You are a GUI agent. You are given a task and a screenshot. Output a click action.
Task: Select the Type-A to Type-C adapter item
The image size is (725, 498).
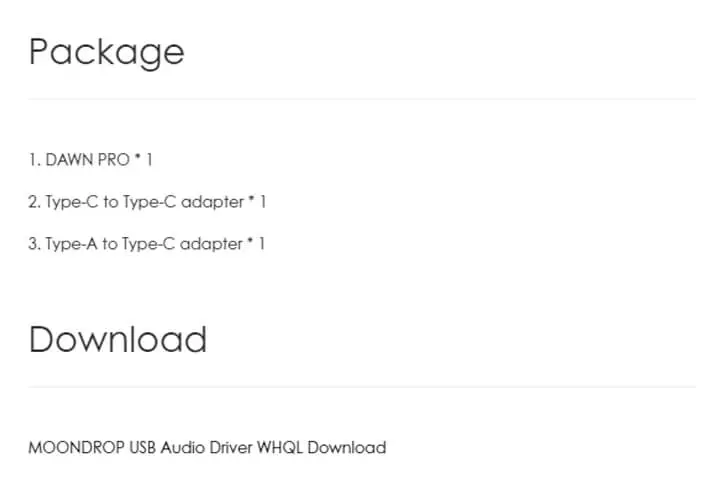147,244
